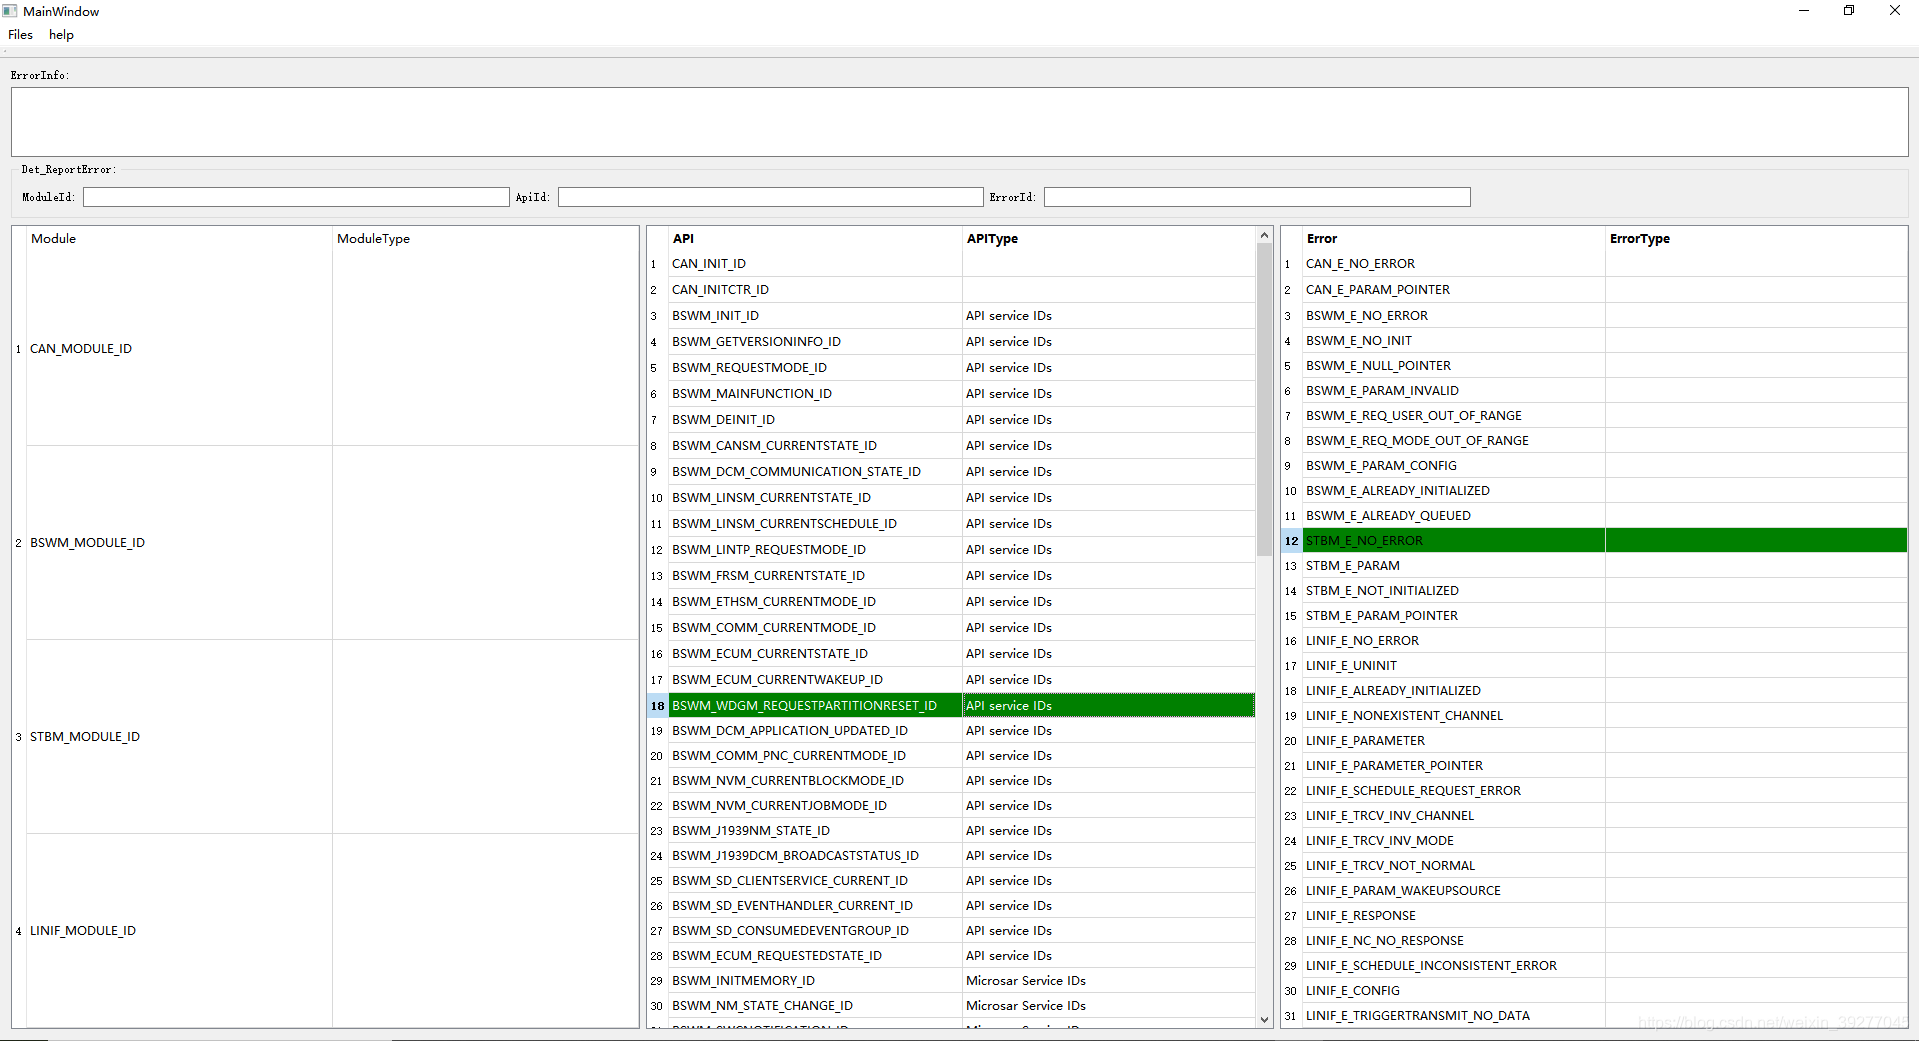Click the ErrorType column header
The width and height of the screenshot is (1919, 1041).
[1756, 239]
